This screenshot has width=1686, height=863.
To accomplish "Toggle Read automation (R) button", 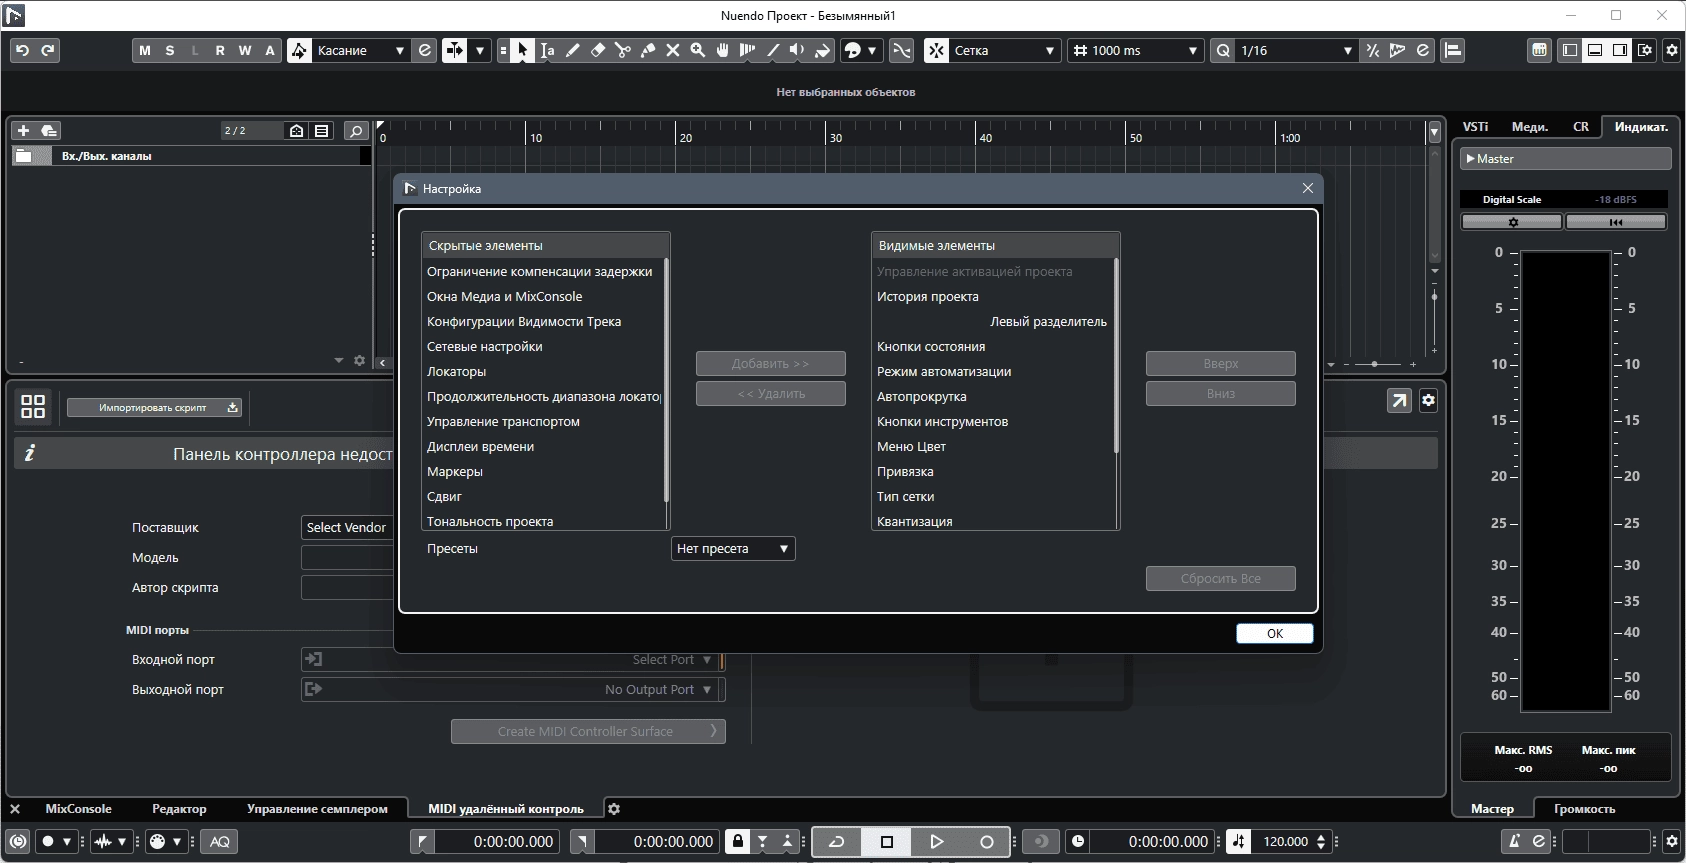I will tap(220, 50).
